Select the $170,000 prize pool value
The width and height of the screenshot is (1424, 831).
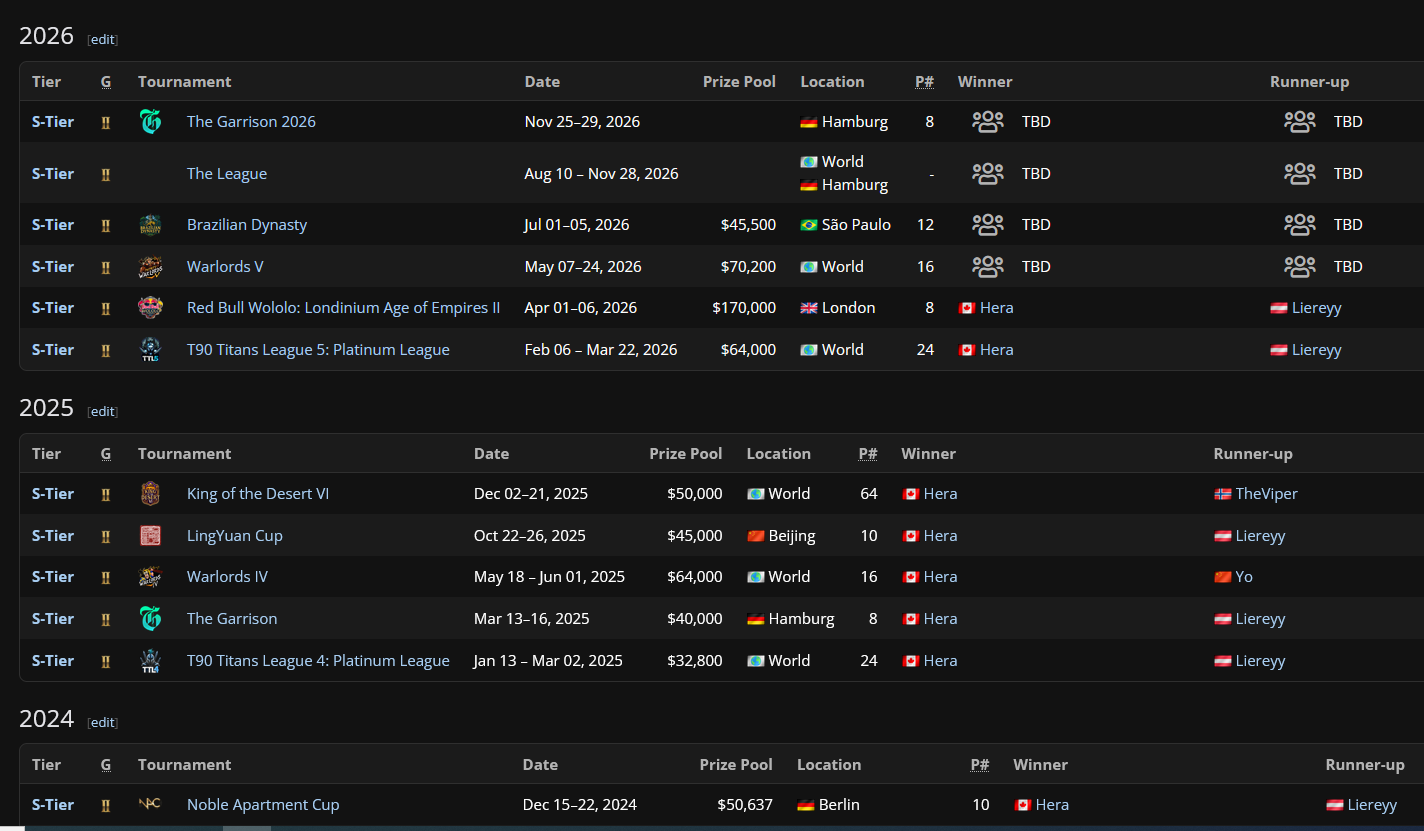[744, 308]
